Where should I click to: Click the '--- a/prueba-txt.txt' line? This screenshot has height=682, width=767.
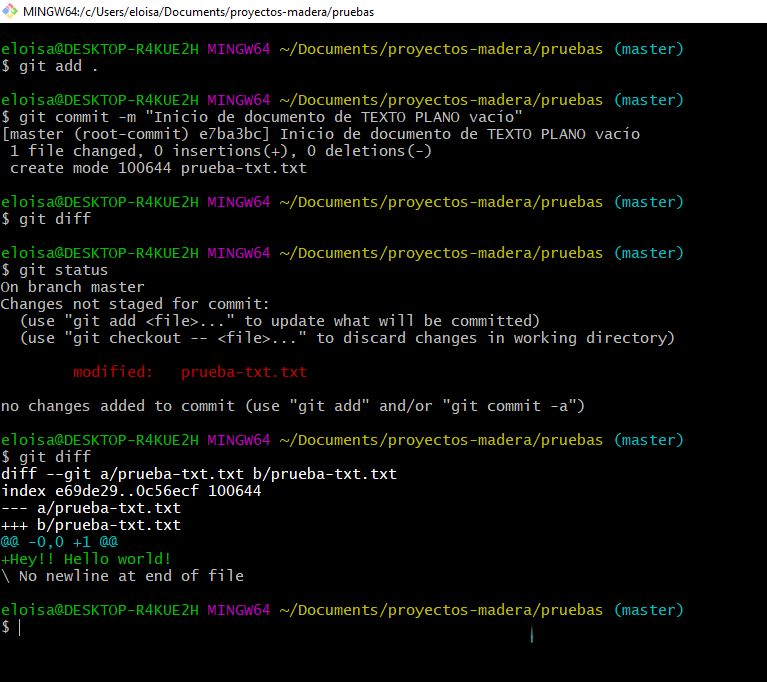(x=91, y=508)
